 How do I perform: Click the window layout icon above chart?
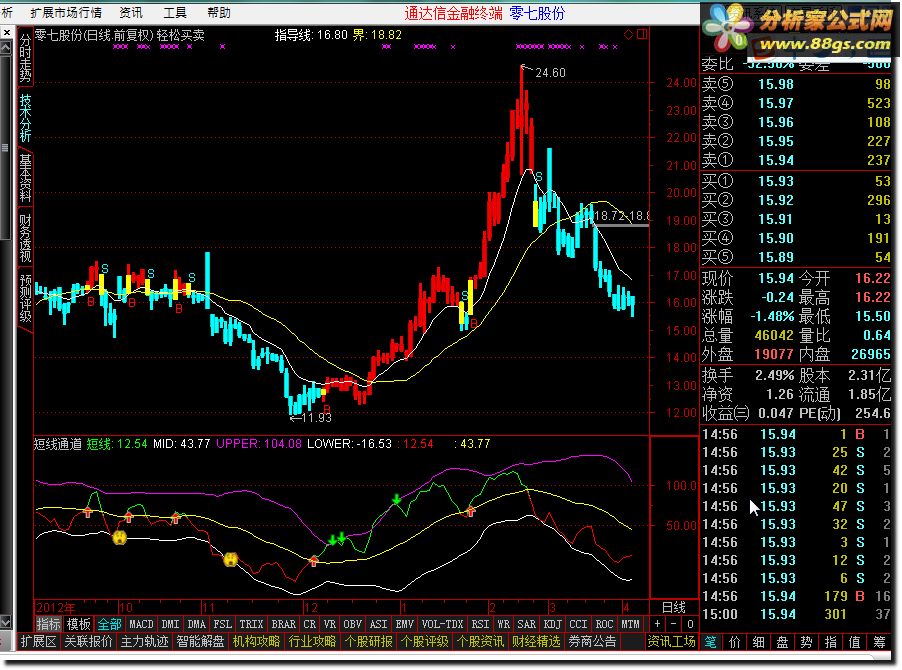(x=642, y=35)
